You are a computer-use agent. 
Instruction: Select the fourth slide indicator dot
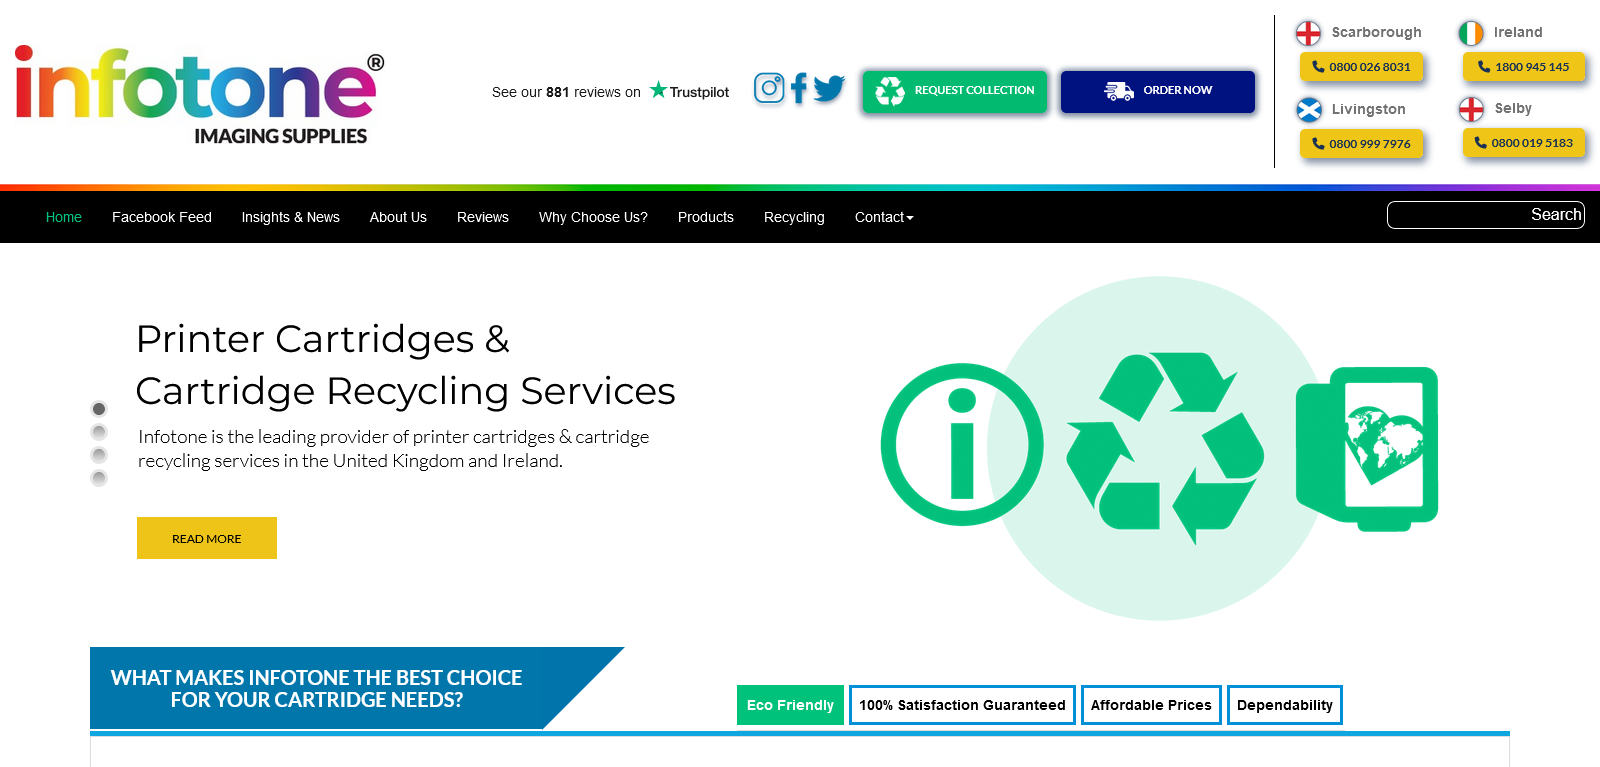(99, 478)
